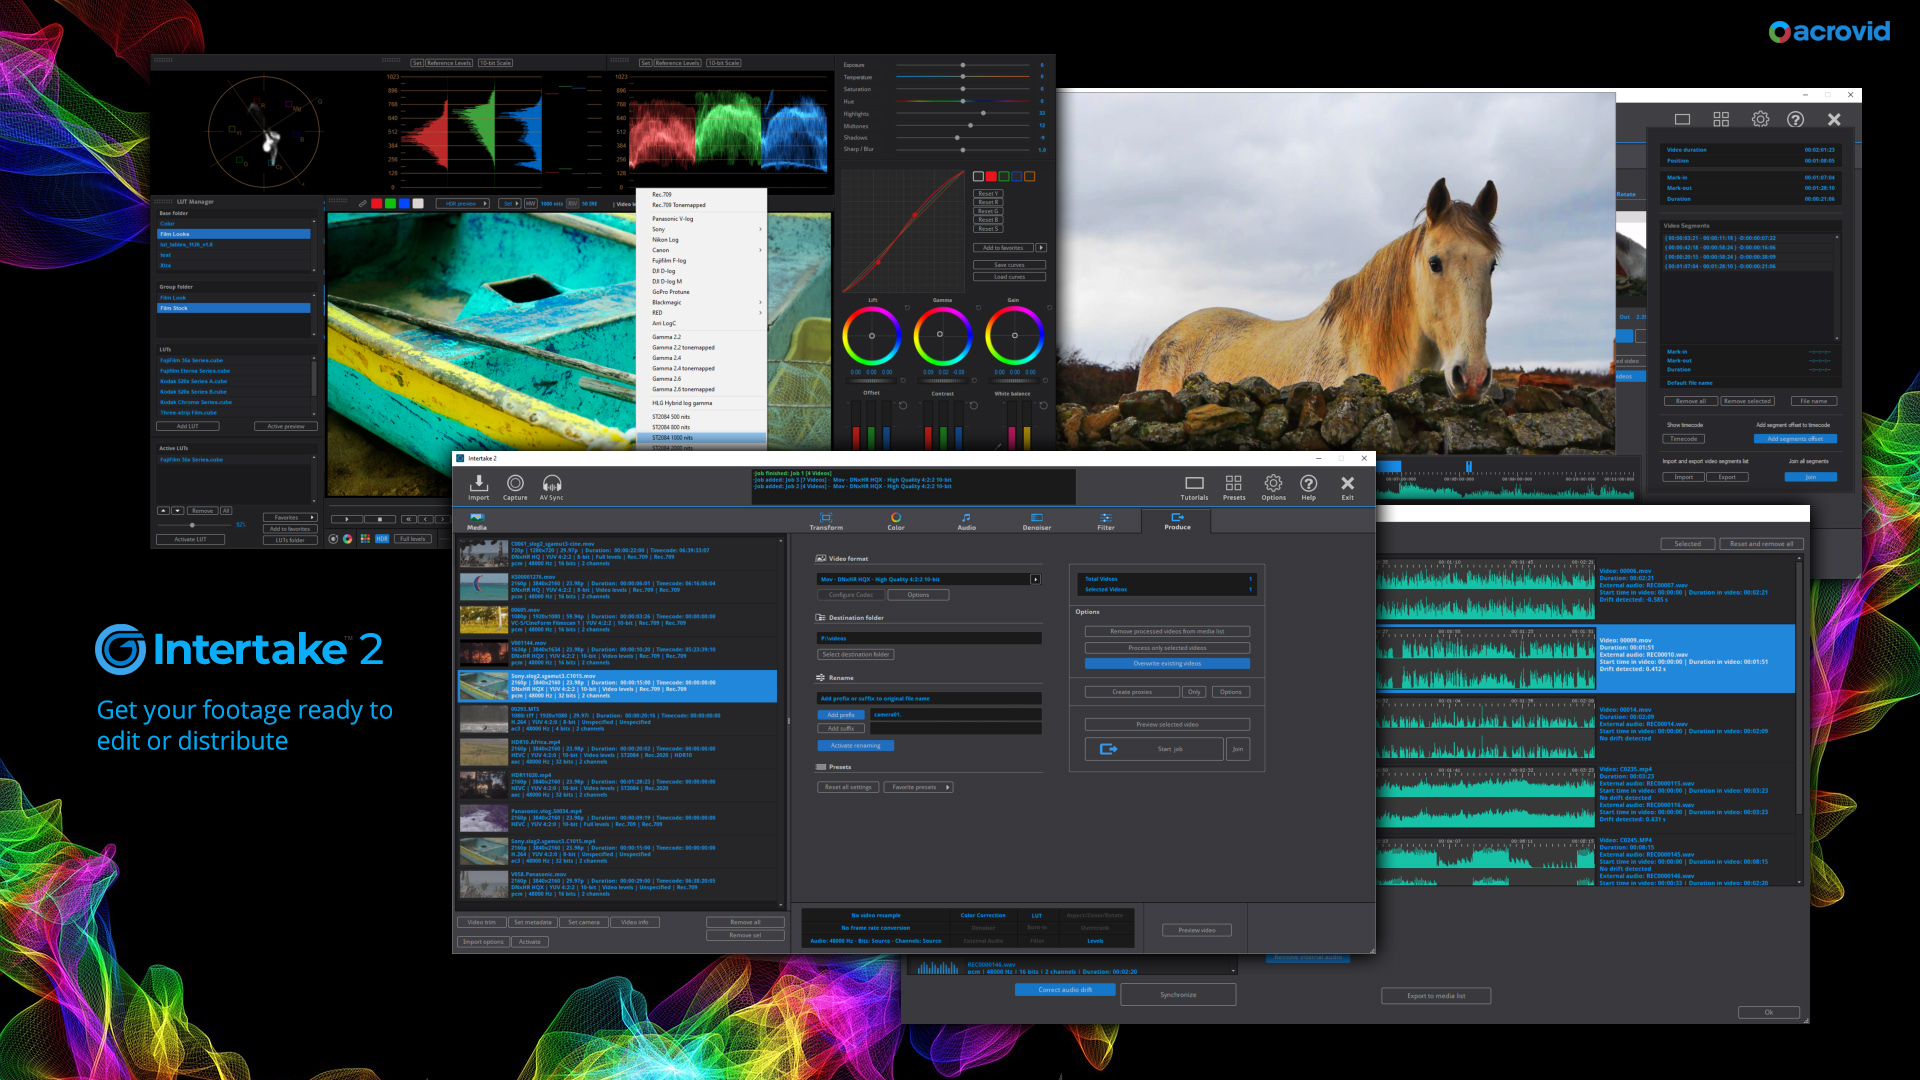Click the Start job export icon
This screenshot has height=1080, width=1920.
coord(1108,749)
